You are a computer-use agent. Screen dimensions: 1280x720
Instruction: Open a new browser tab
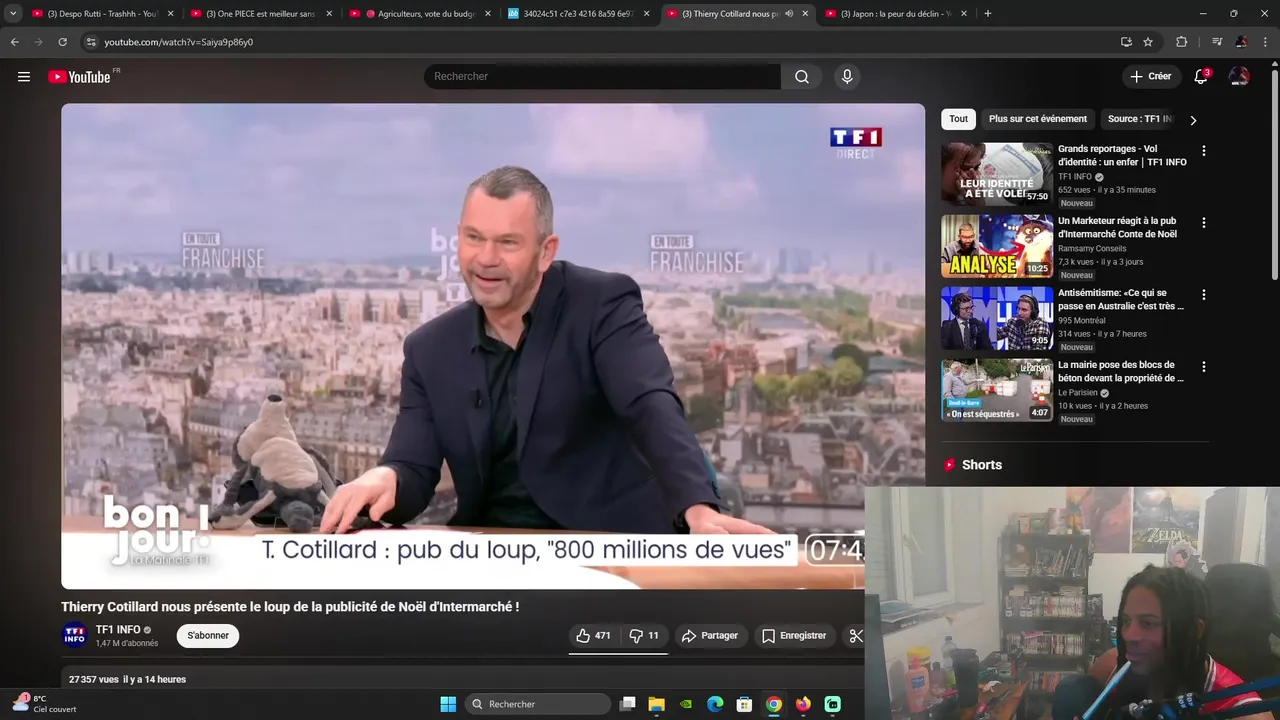(x=988, y=14)
